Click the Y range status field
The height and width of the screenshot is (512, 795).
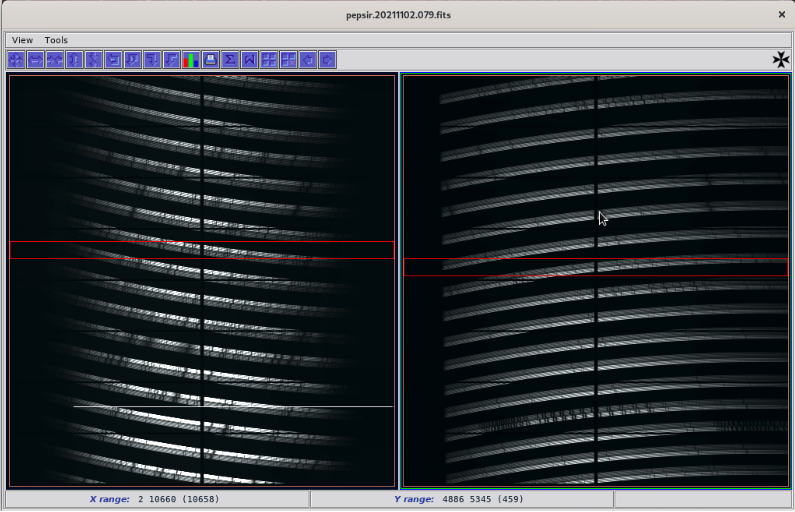coord(460,499)
